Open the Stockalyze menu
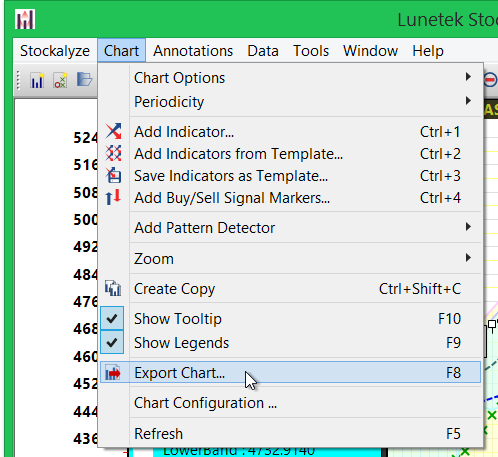 coord(55,51)
